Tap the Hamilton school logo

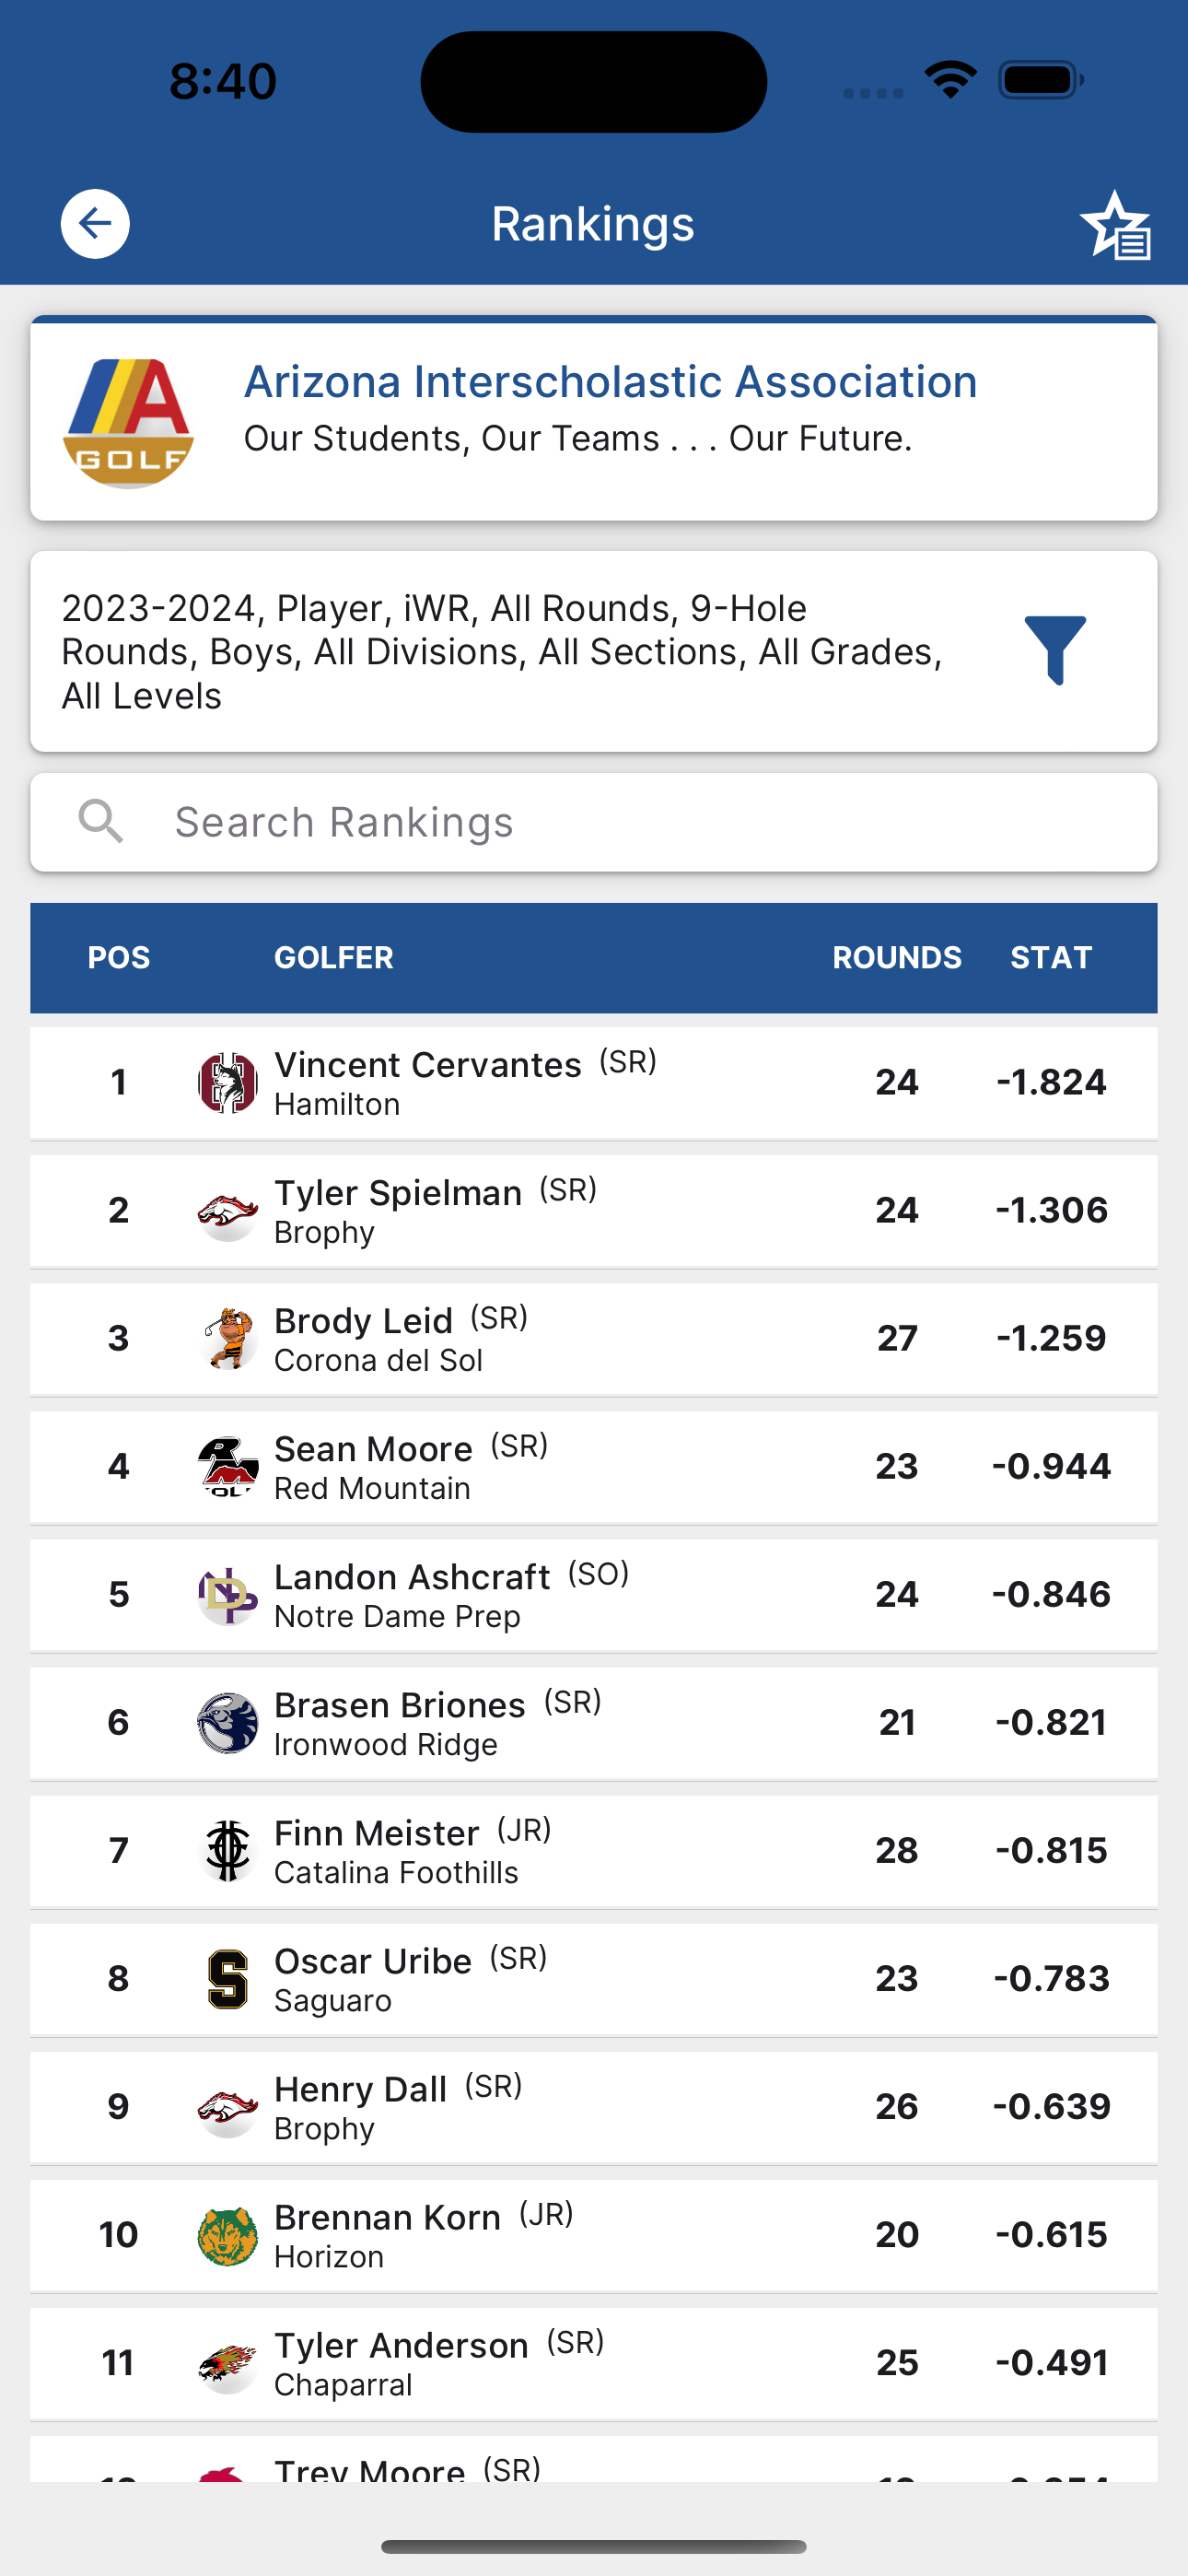(228, 1083)
